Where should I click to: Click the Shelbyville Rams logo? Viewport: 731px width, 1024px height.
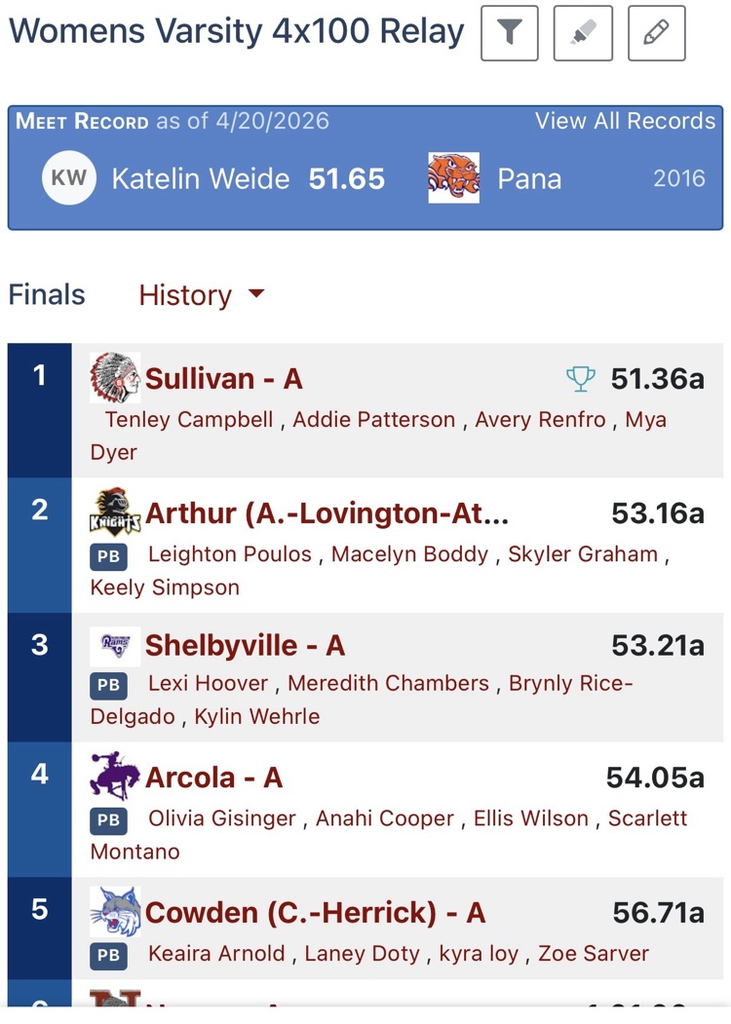[114, 646]
